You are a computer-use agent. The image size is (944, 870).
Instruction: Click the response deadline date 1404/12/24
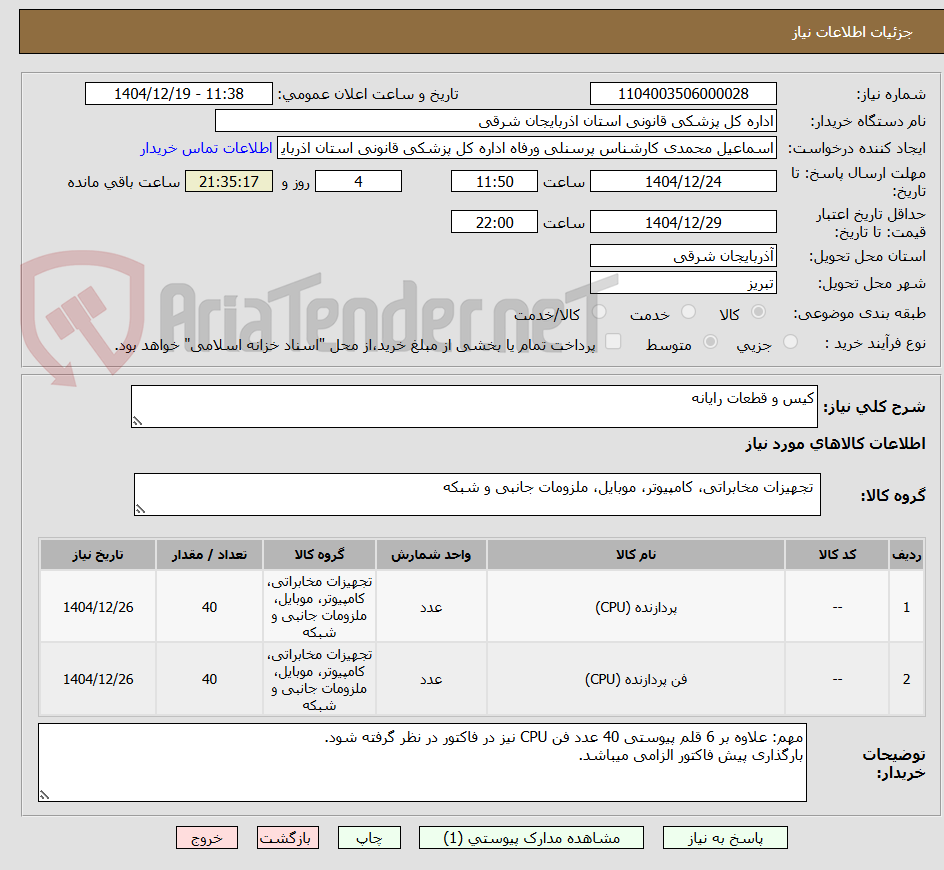click(683, 181)
